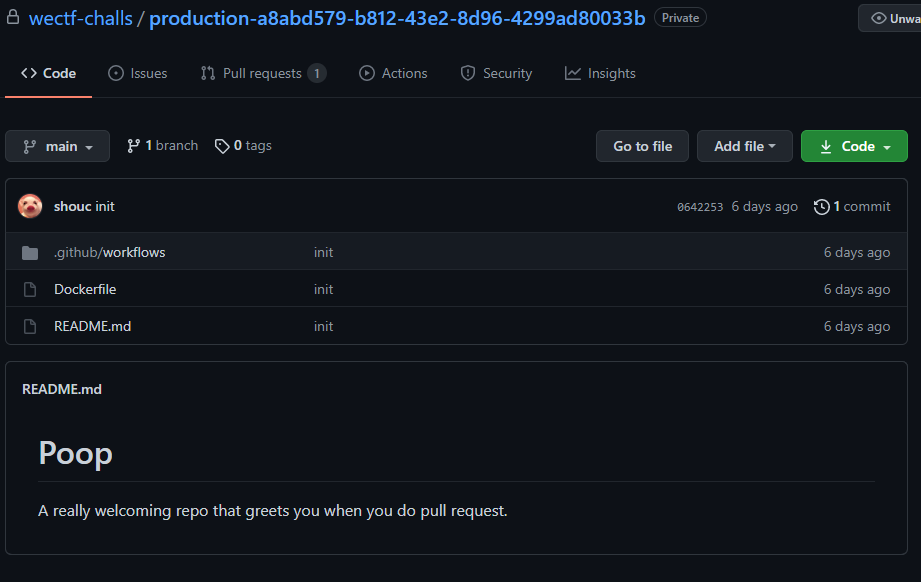Click the file icon beside Dockerfile
The image size is (921, 582).
click(x=30, y=290)
